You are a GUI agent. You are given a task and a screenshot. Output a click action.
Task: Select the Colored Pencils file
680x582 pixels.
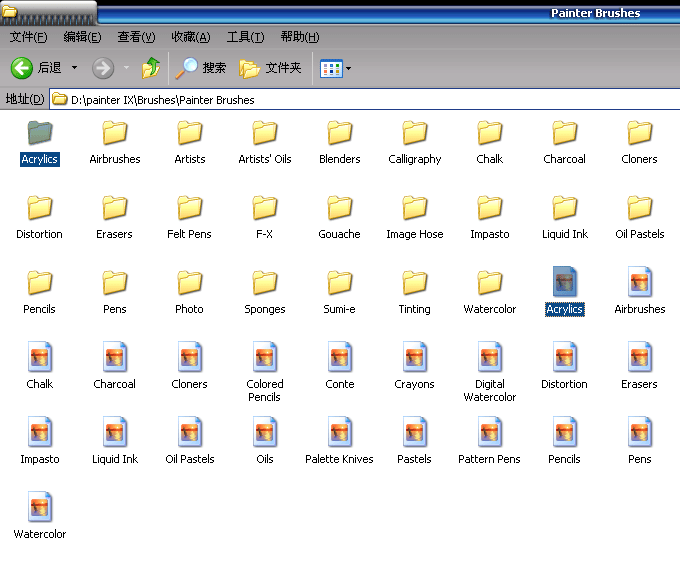pos(265,372)
